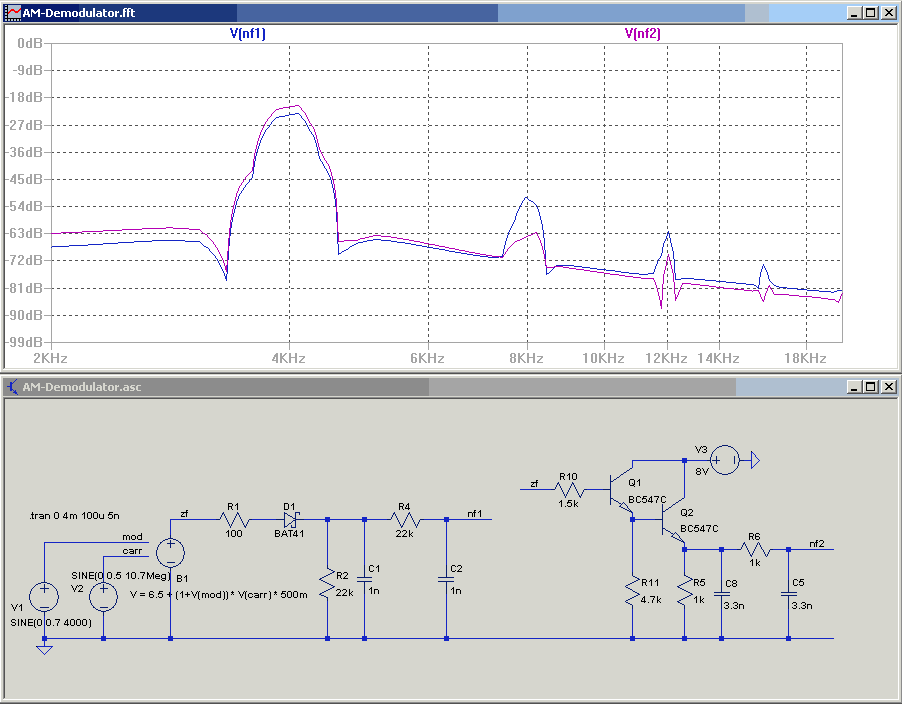Click the 18KHz frequency axis label
Viewport: 902px width, 704px height.
[x=805, y=358]
